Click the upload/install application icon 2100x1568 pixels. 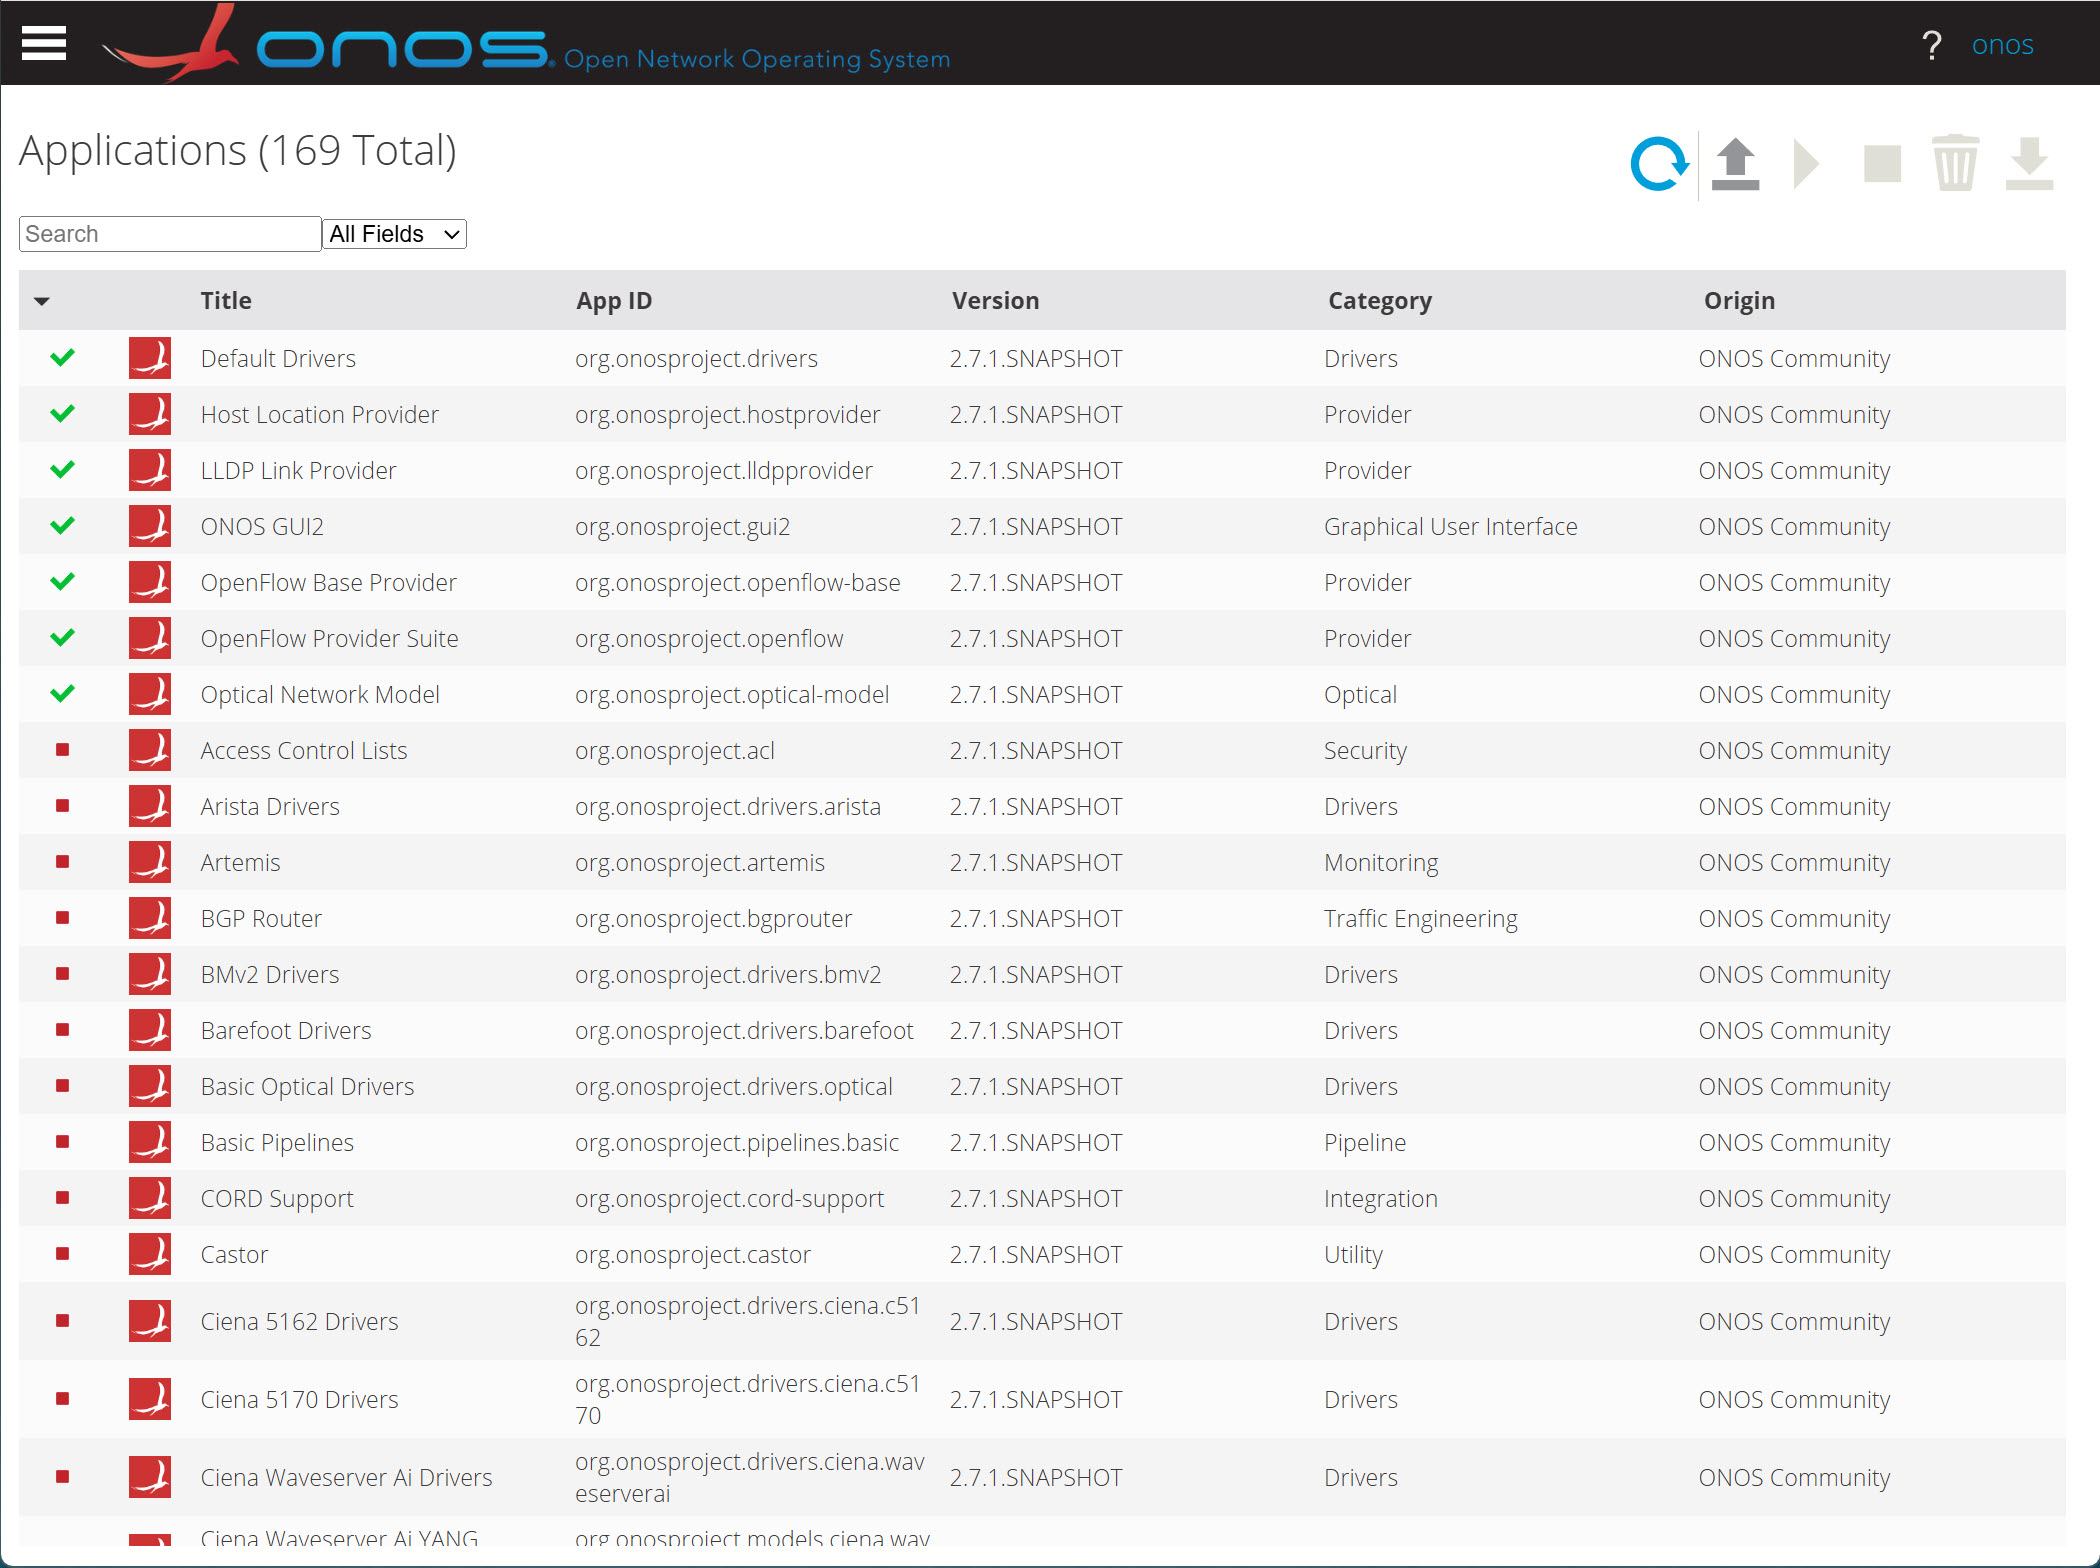tap(1736, 162)
